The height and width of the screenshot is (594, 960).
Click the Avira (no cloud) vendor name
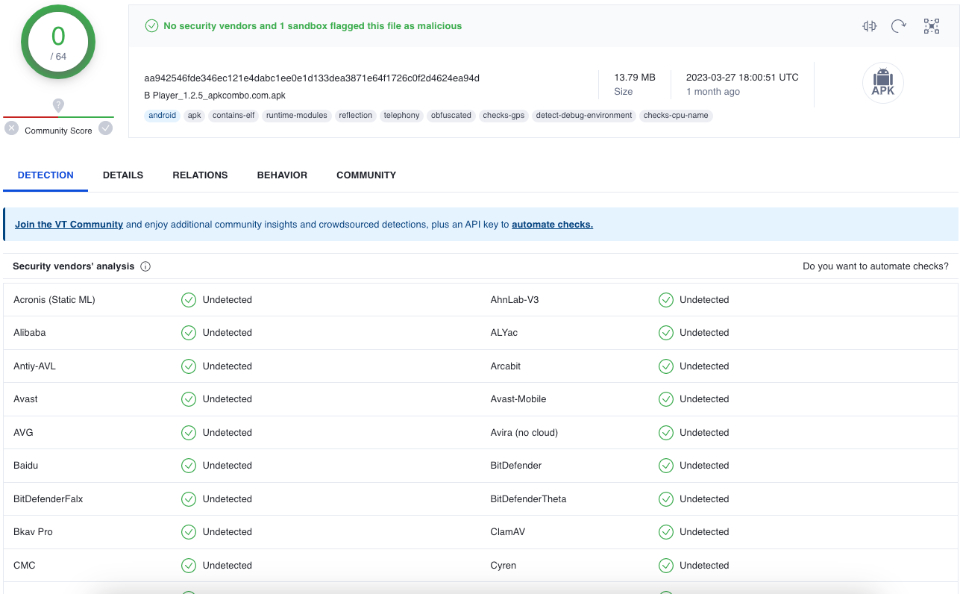click(524, 432)
